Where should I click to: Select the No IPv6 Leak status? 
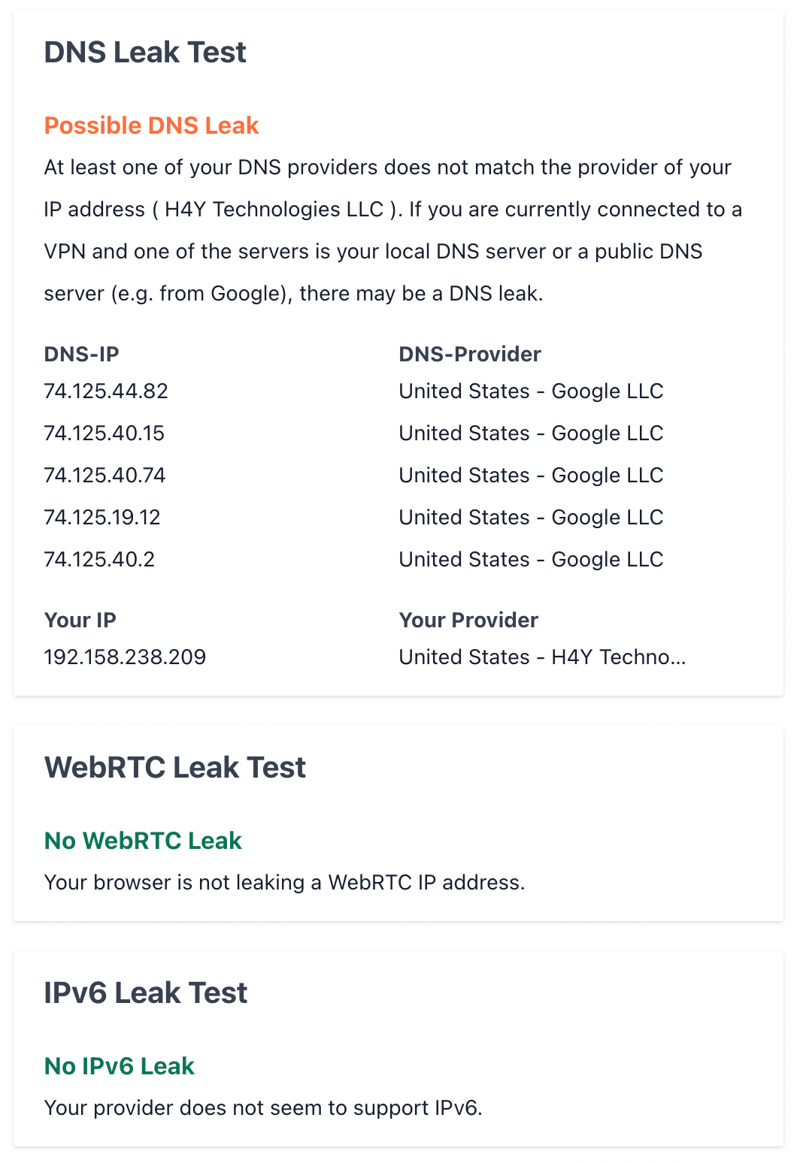(x=119, y=1066)
